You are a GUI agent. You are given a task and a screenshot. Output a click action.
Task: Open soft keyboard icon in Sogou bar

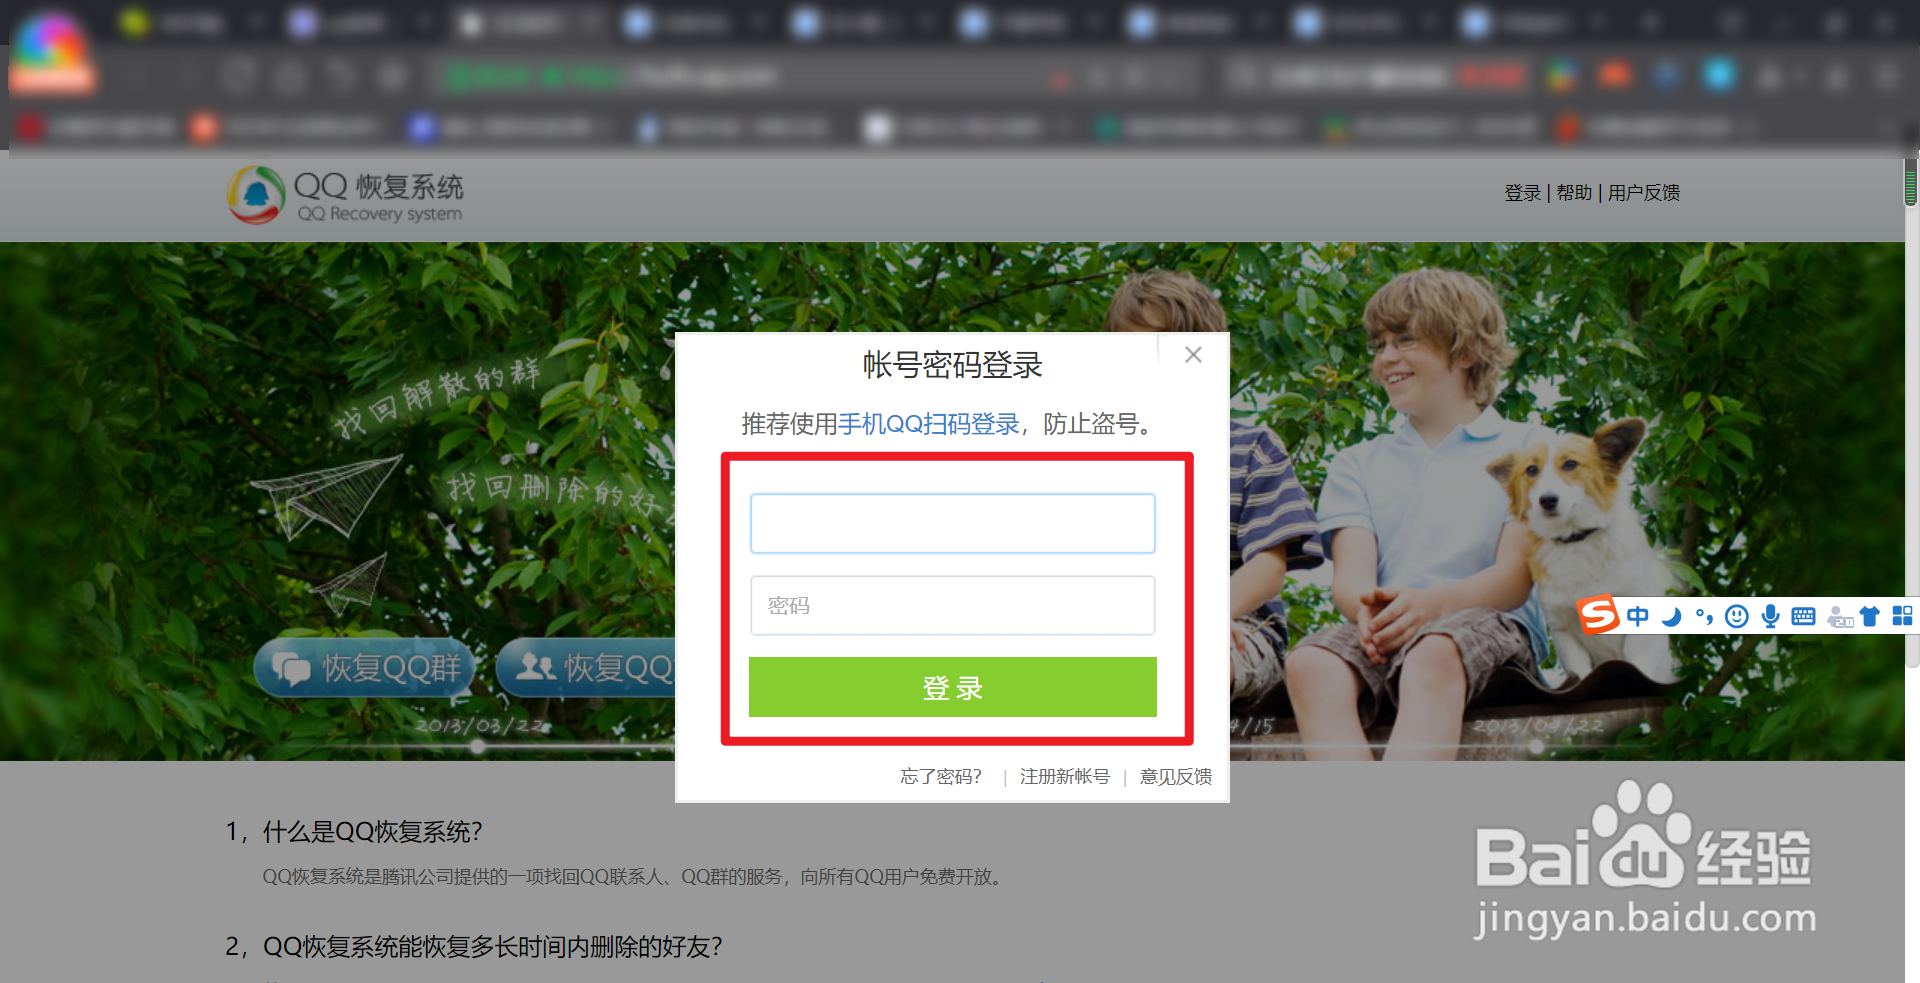click(x=1803, y=616)
